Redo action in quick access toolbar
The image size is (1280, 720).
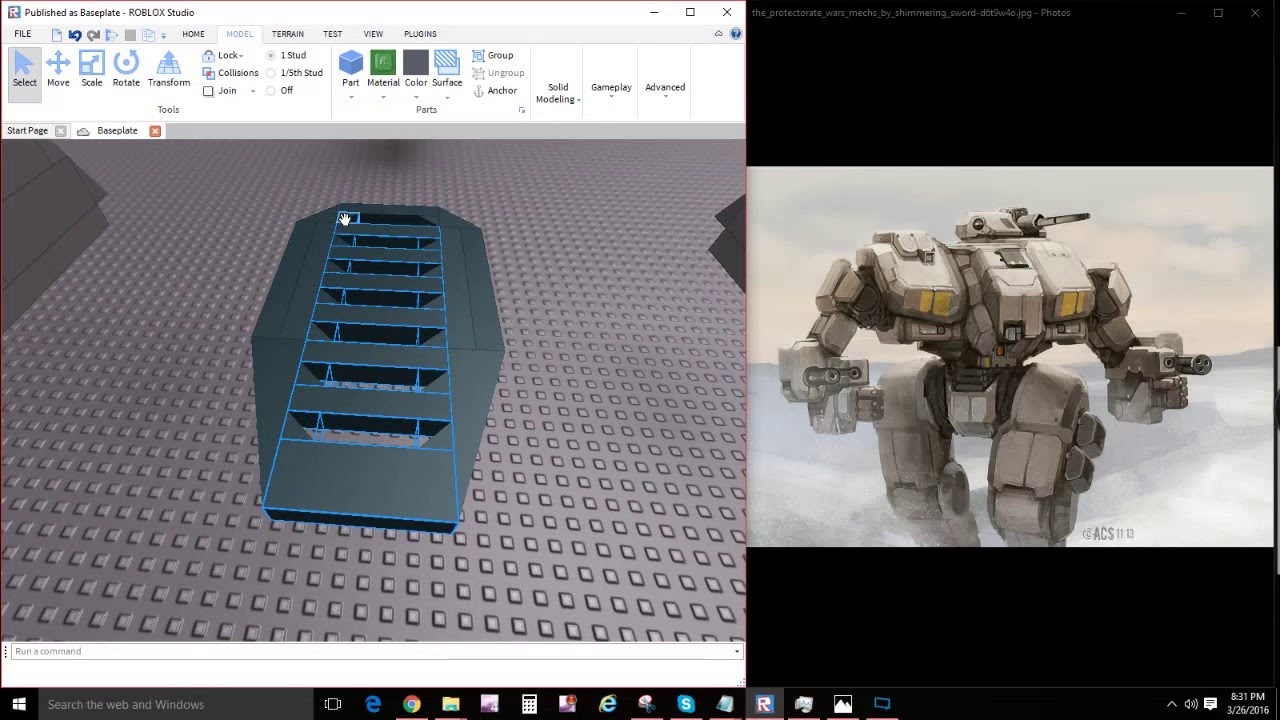(x=93, y=35)
